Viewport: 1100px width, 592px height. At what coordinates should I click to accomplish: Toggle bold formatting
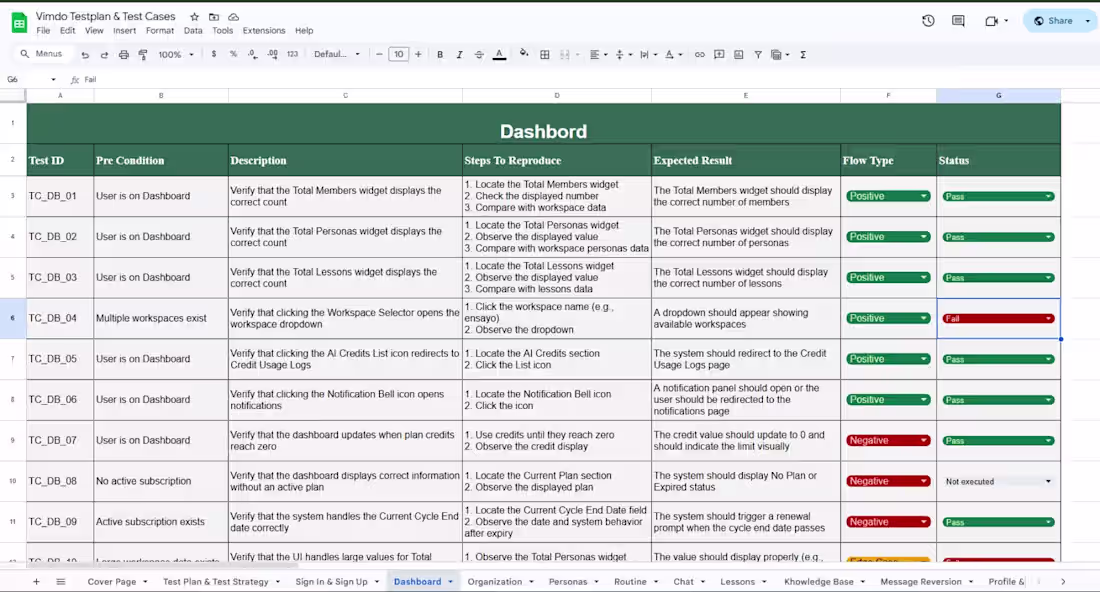point(440,54)
